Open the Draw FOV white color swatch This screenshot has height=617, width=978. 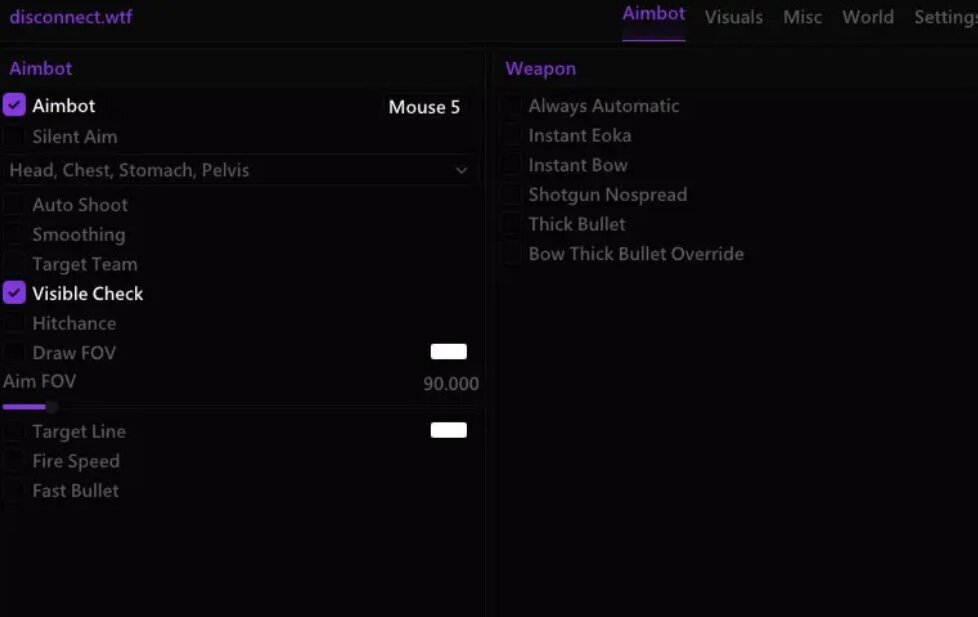tap(448, 351)
